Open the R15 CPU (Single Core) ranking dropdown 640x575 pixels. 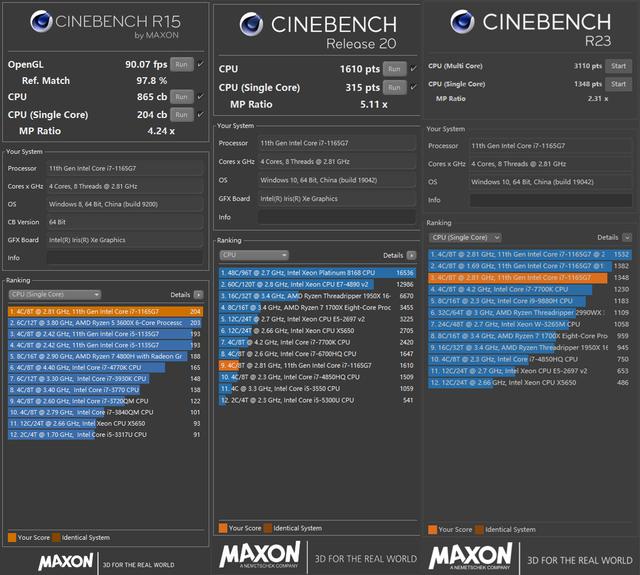(x=55, y=295)
